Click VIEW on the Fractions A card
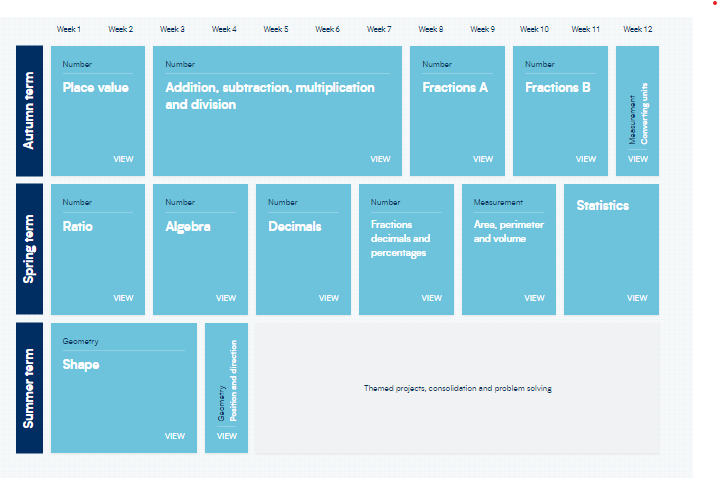The height and width of the screenshot is (478, 718). (x=483, y=159)
